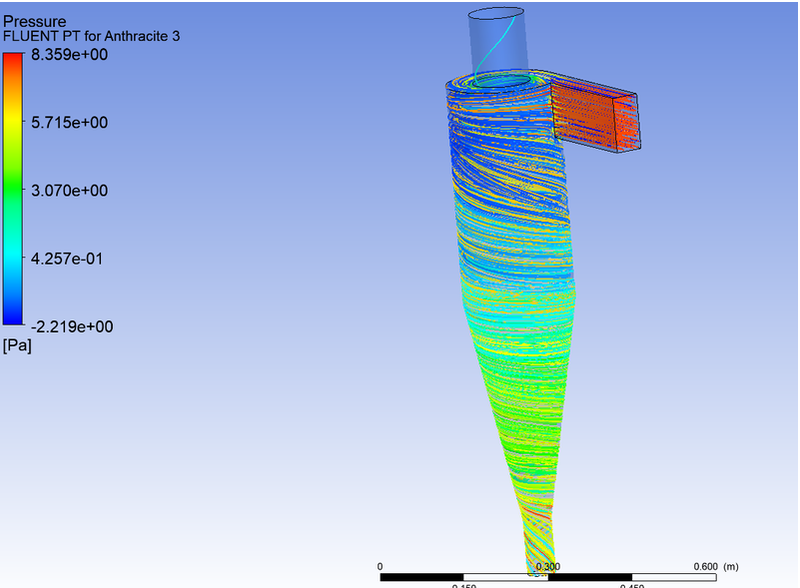Viewport: 800px width, 588px height.
Task: Click the red top of the legend color bar
Action: tap(14, 60)
